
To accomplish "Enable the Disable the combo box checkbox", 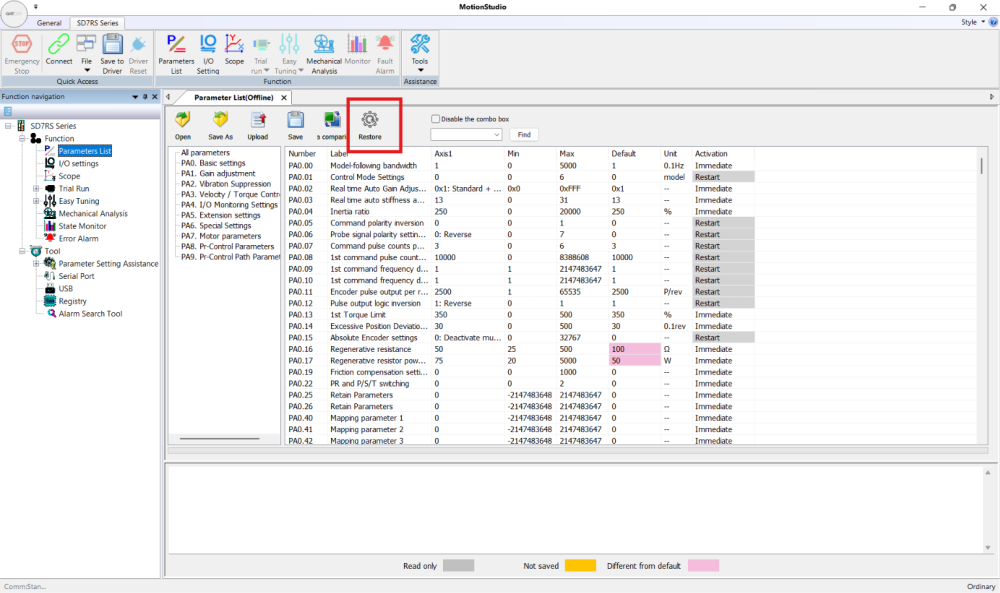I will click(x=436, y=119).
